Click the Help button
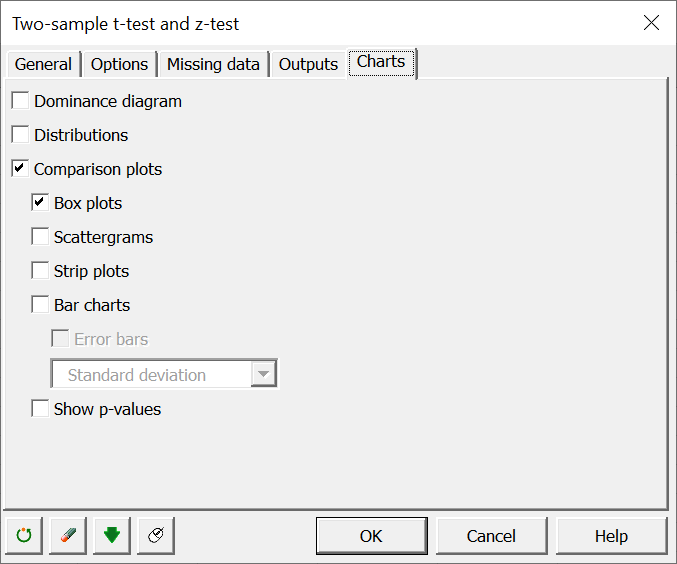Image resolution: width=677 pixels, height=564 pixels. point(611,536)
